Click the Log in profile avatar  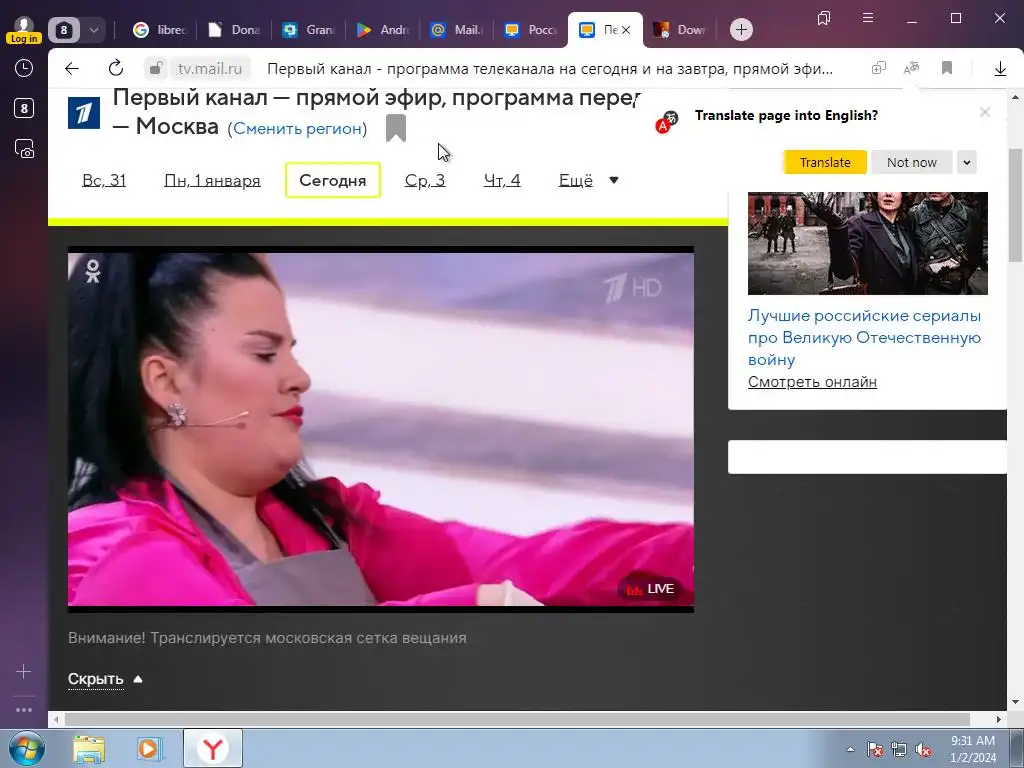click(24, 29)
